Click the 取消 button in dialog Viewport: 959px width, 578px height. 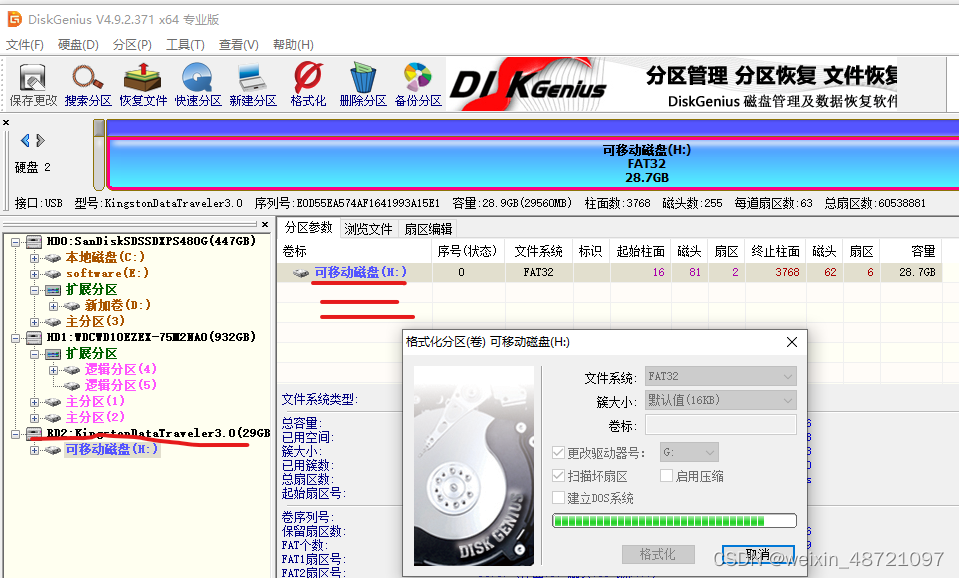758,554
